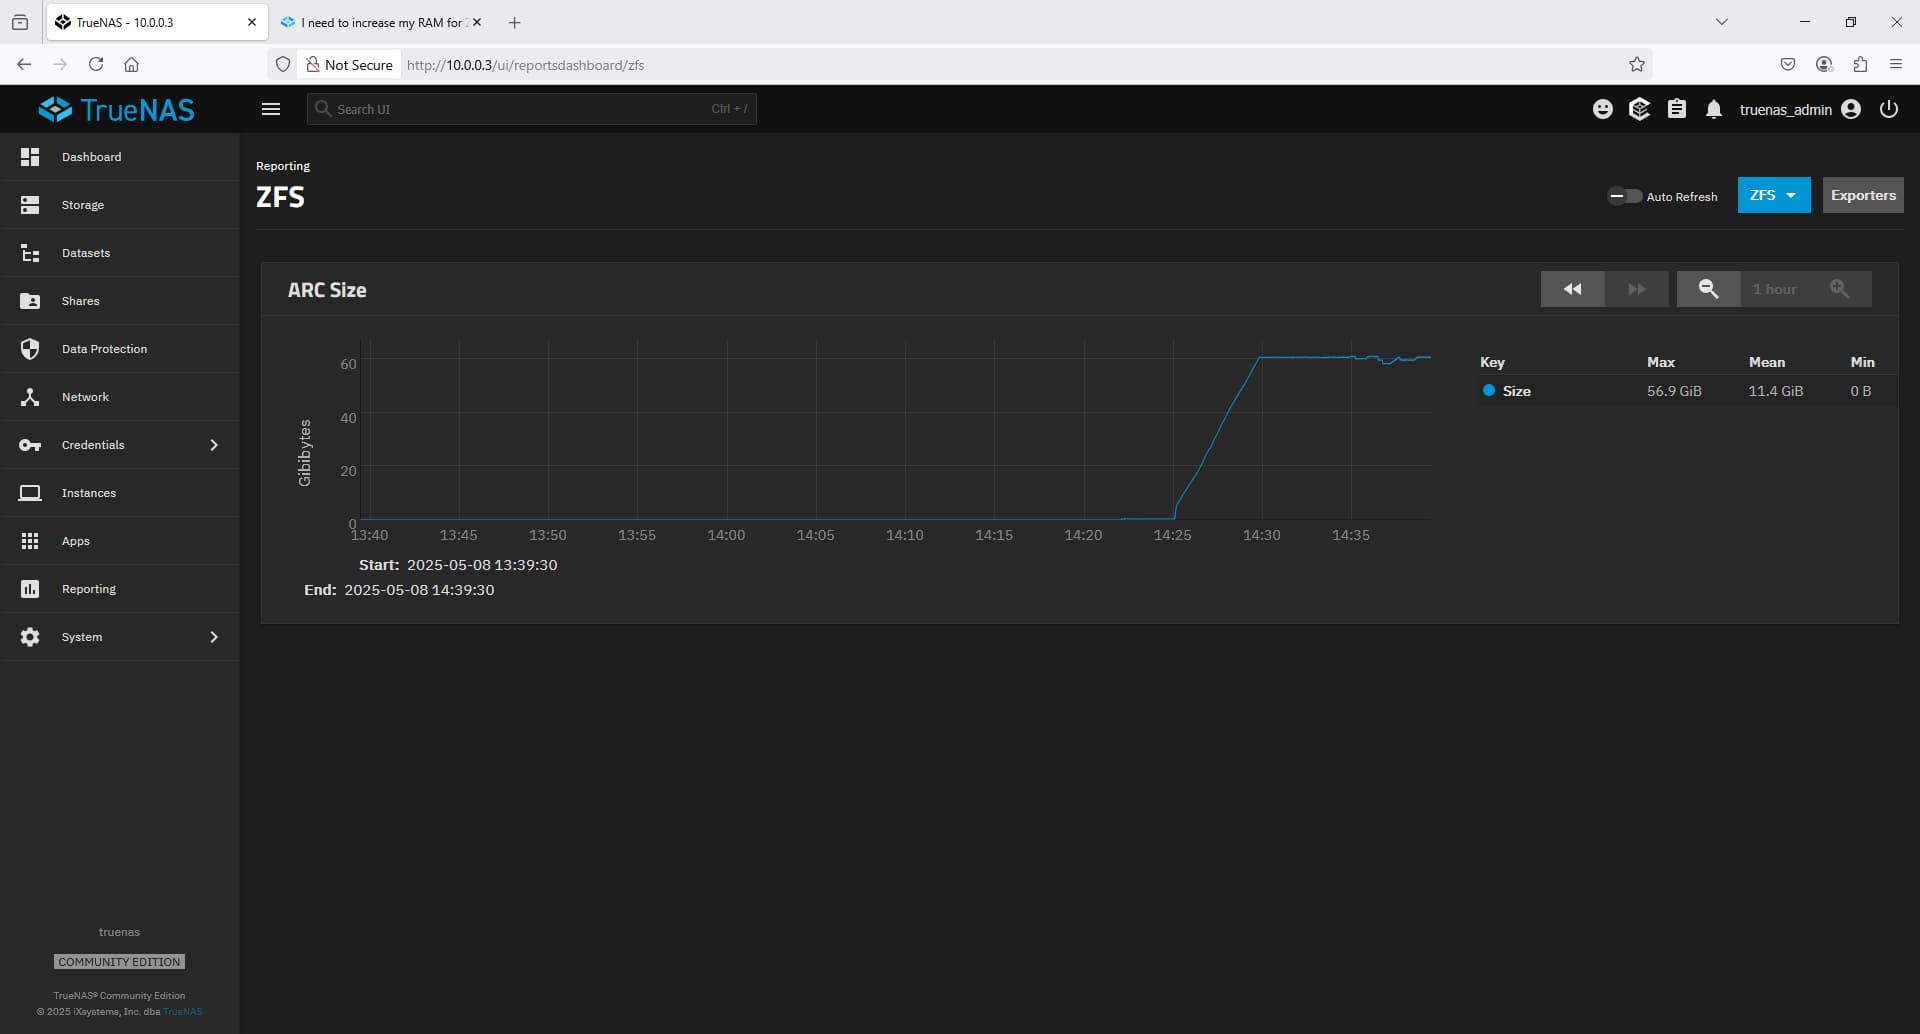Click the browser address bar URL
The height and width of the screenshot is (1034, 1920).
tap(525, 65)
